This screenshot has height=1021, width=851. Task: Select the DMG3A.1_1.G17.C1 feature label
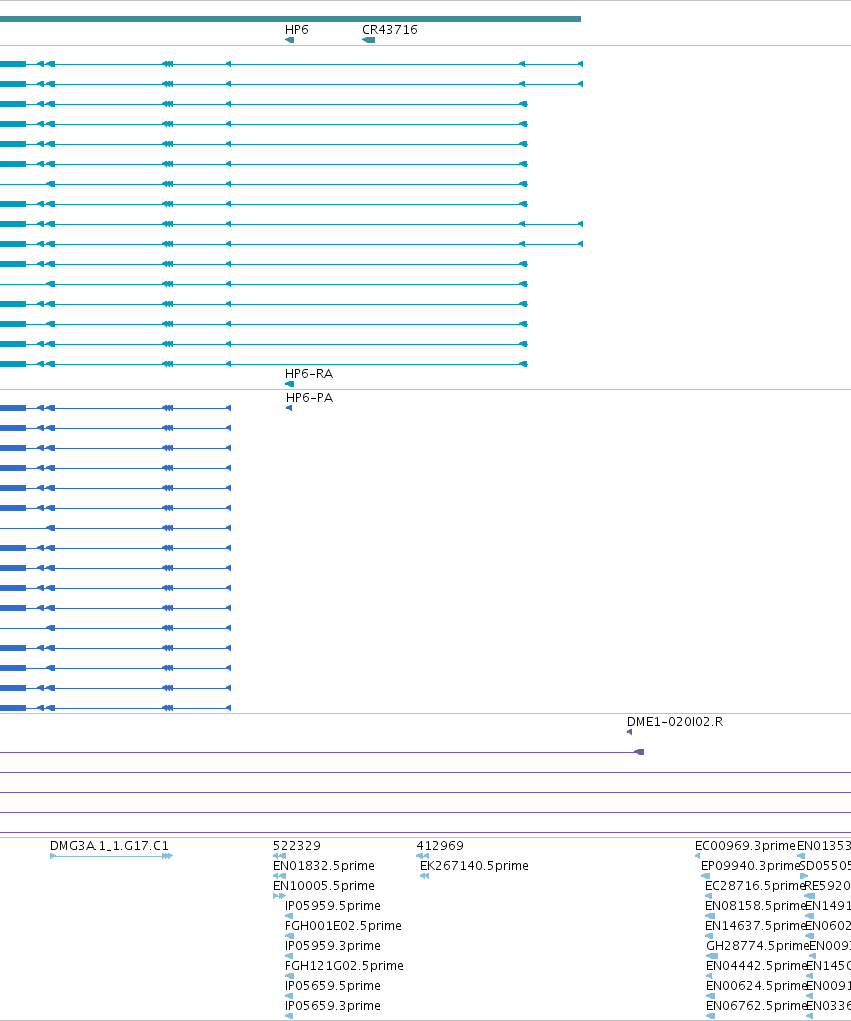[109, 846]
